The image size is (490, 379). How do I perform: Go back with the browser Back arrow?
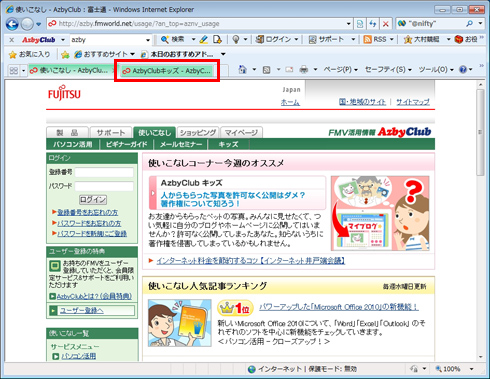click(x=12, y=24)
